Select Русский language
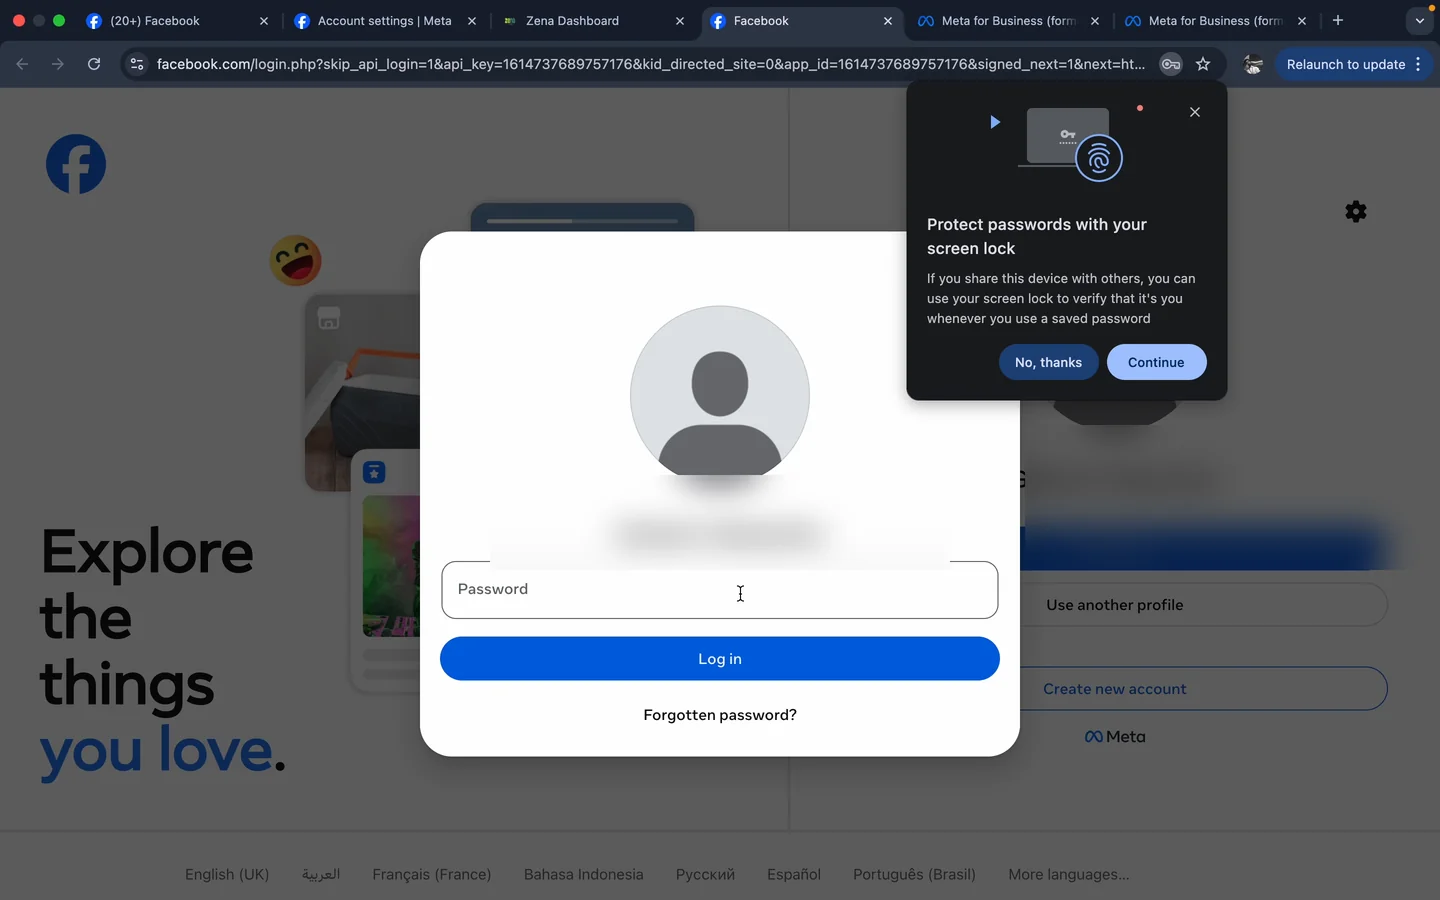 tap(705, 874)
